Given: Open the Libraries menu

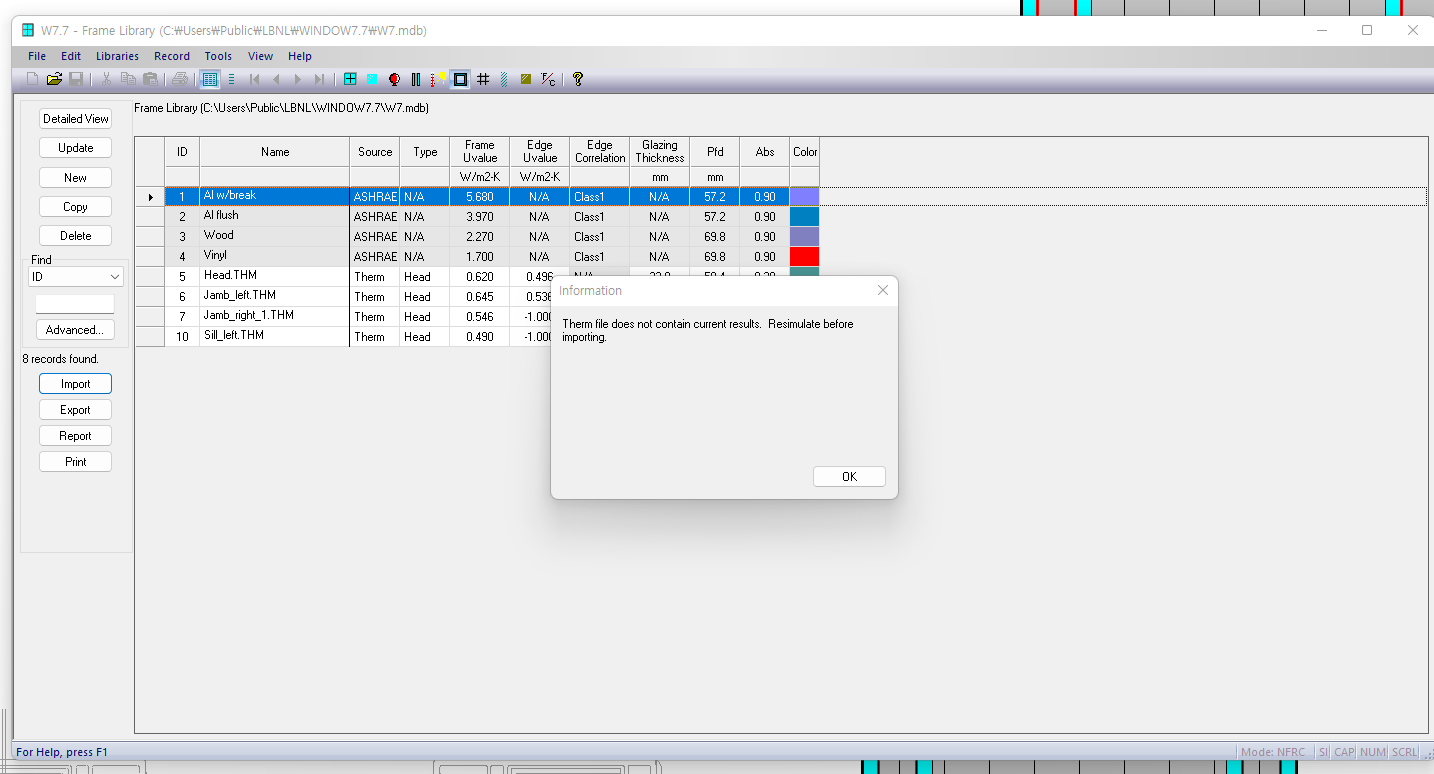Looking at the screenshot, I should [117, 56].
